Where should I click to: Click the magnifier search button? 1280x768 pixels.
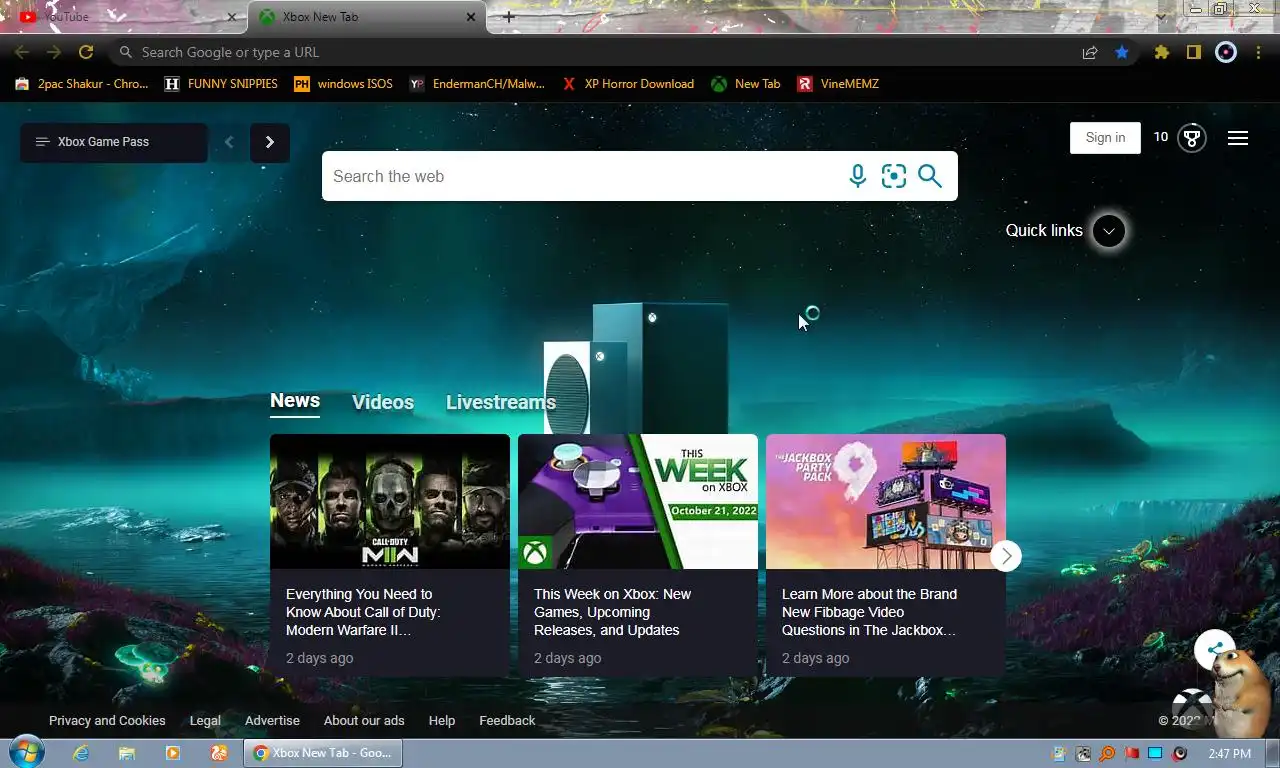pyautogui.click(x=930, y=176)
